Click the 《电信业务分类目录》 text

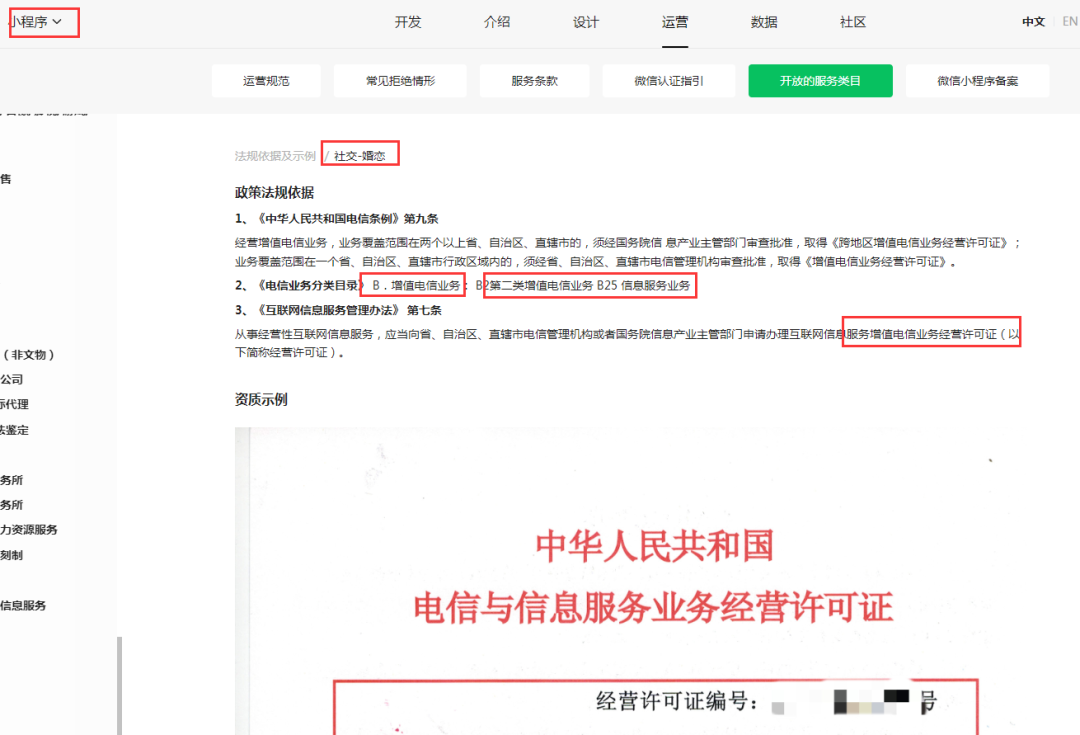pos(309,285)
